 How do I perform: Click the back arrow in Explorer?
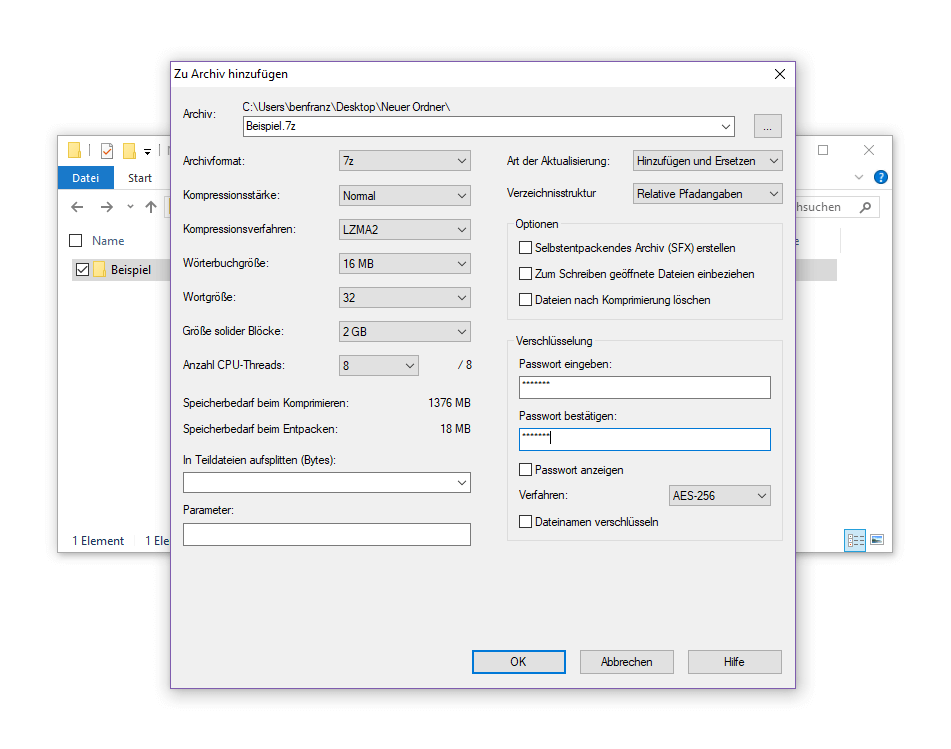77,207
